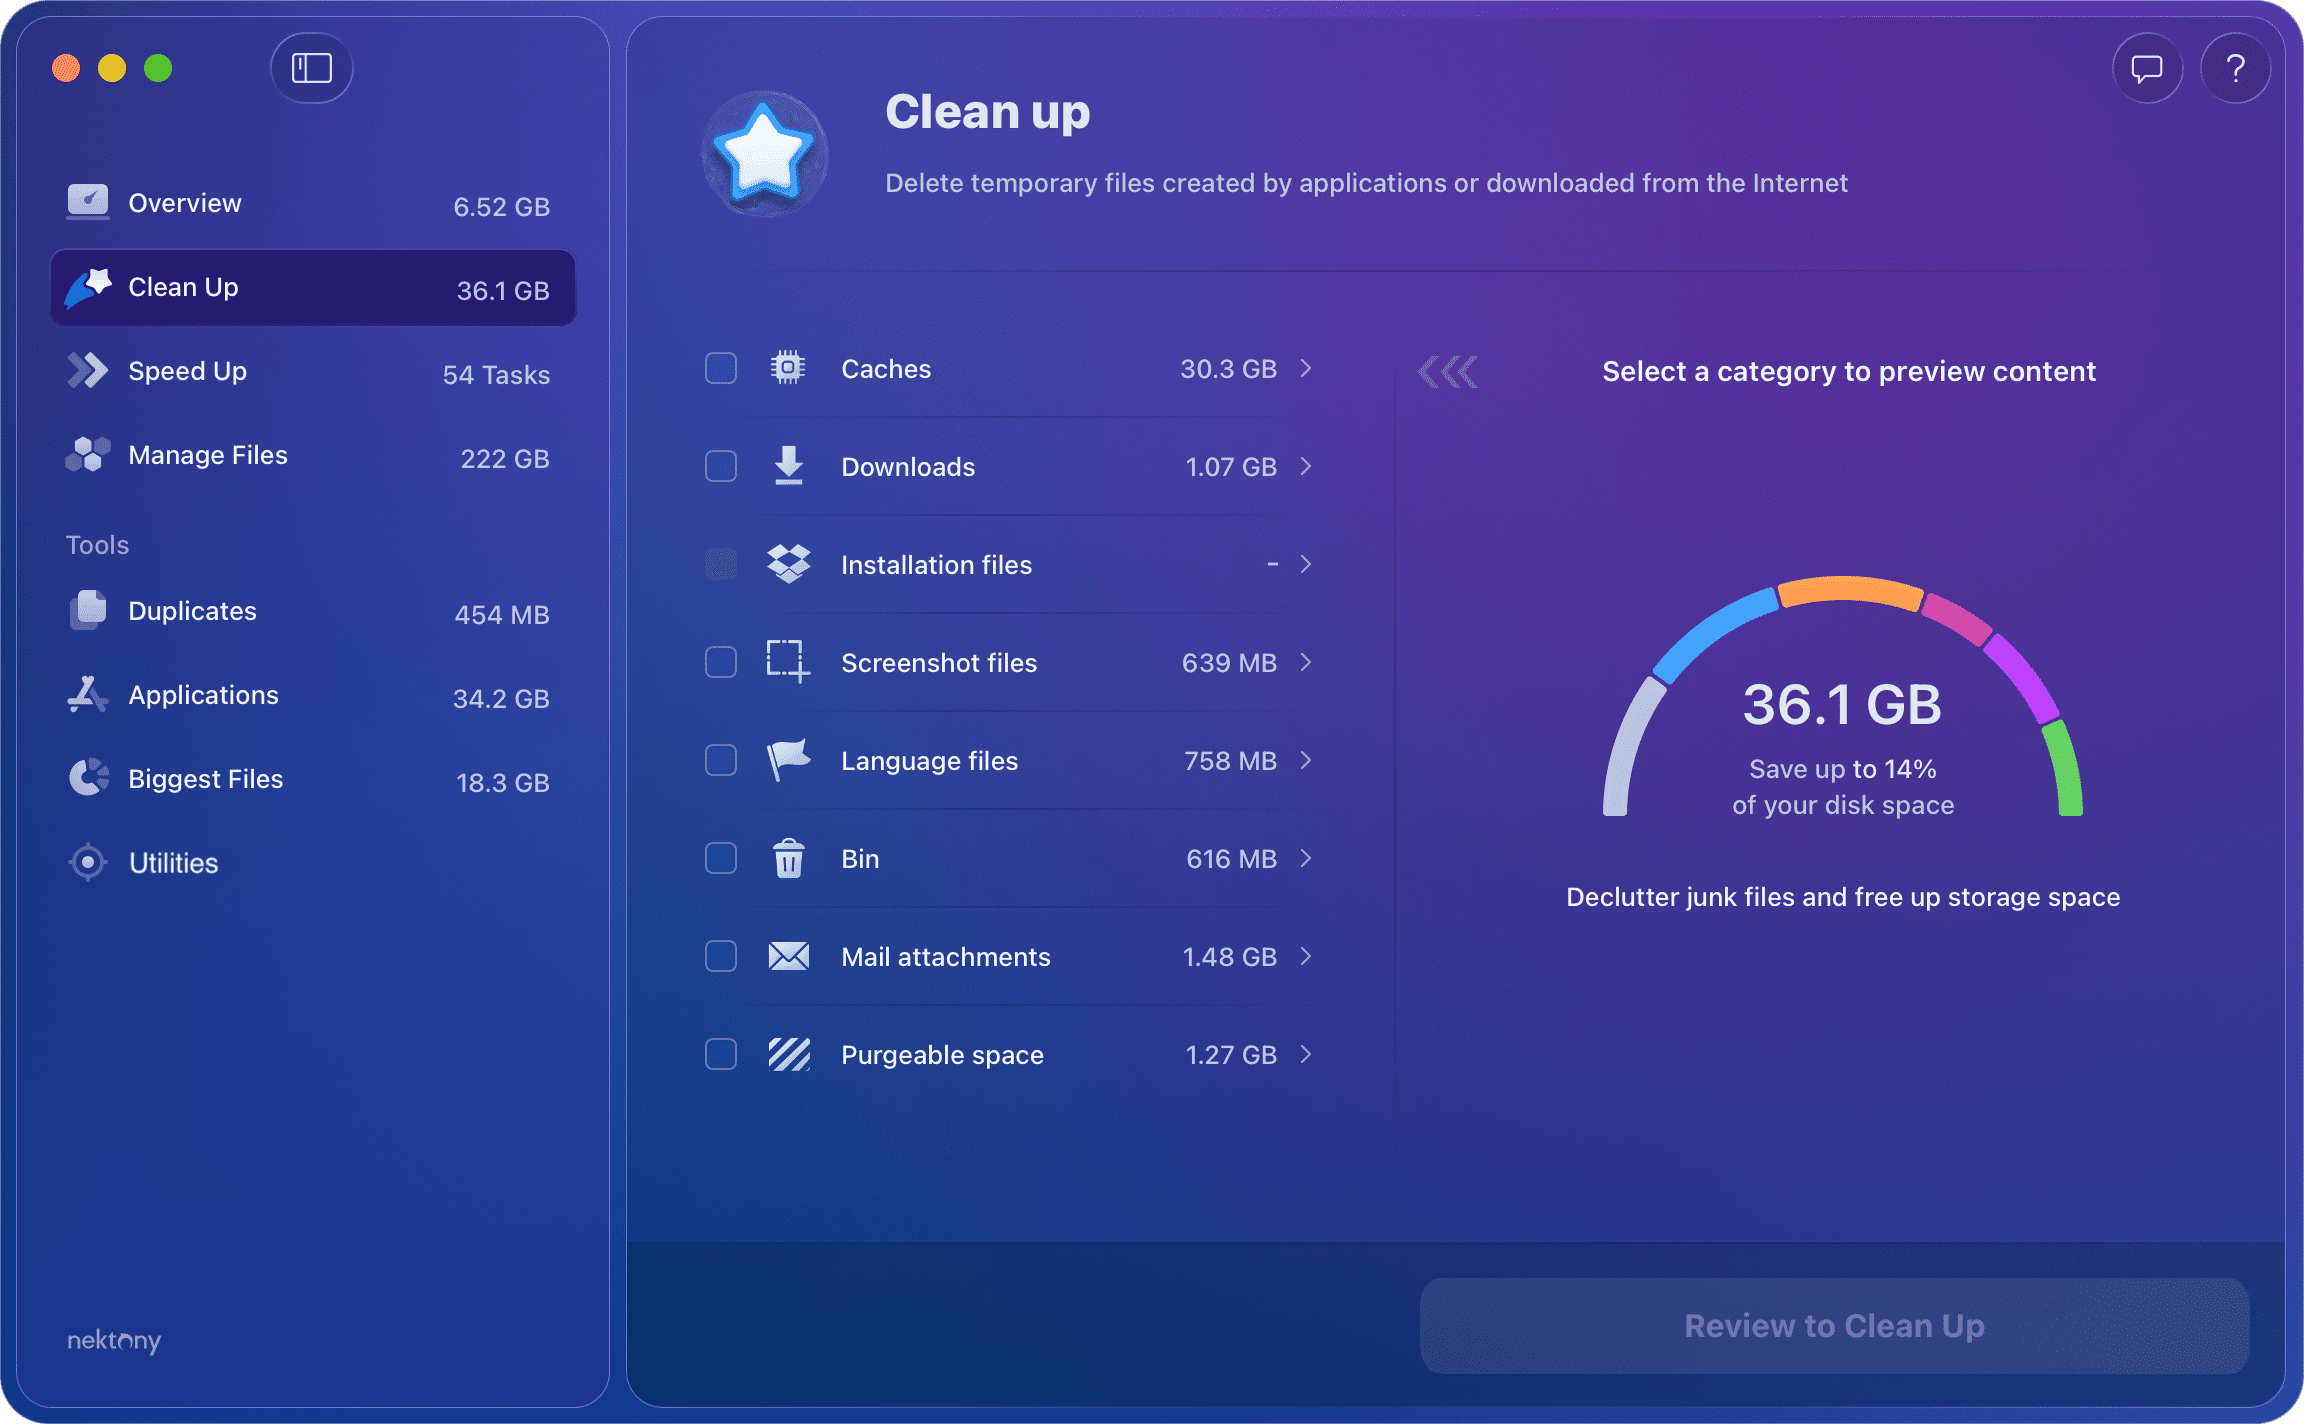The width and height of the screenshot is (2304, 1424).
Task: Click the Bin trash icon
Action: click(789, 857)
